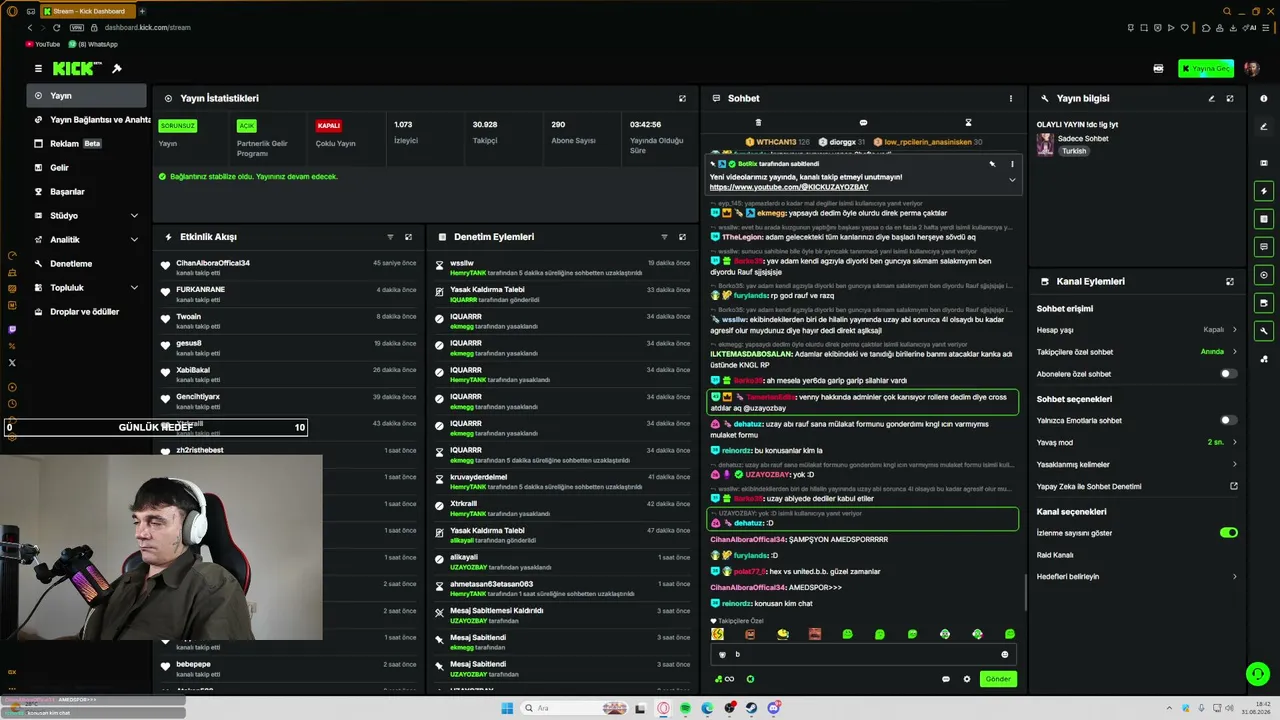Toggle the chat widget icon in right sidebar
1280x720 pixels.
click(x=1264, y=247)
